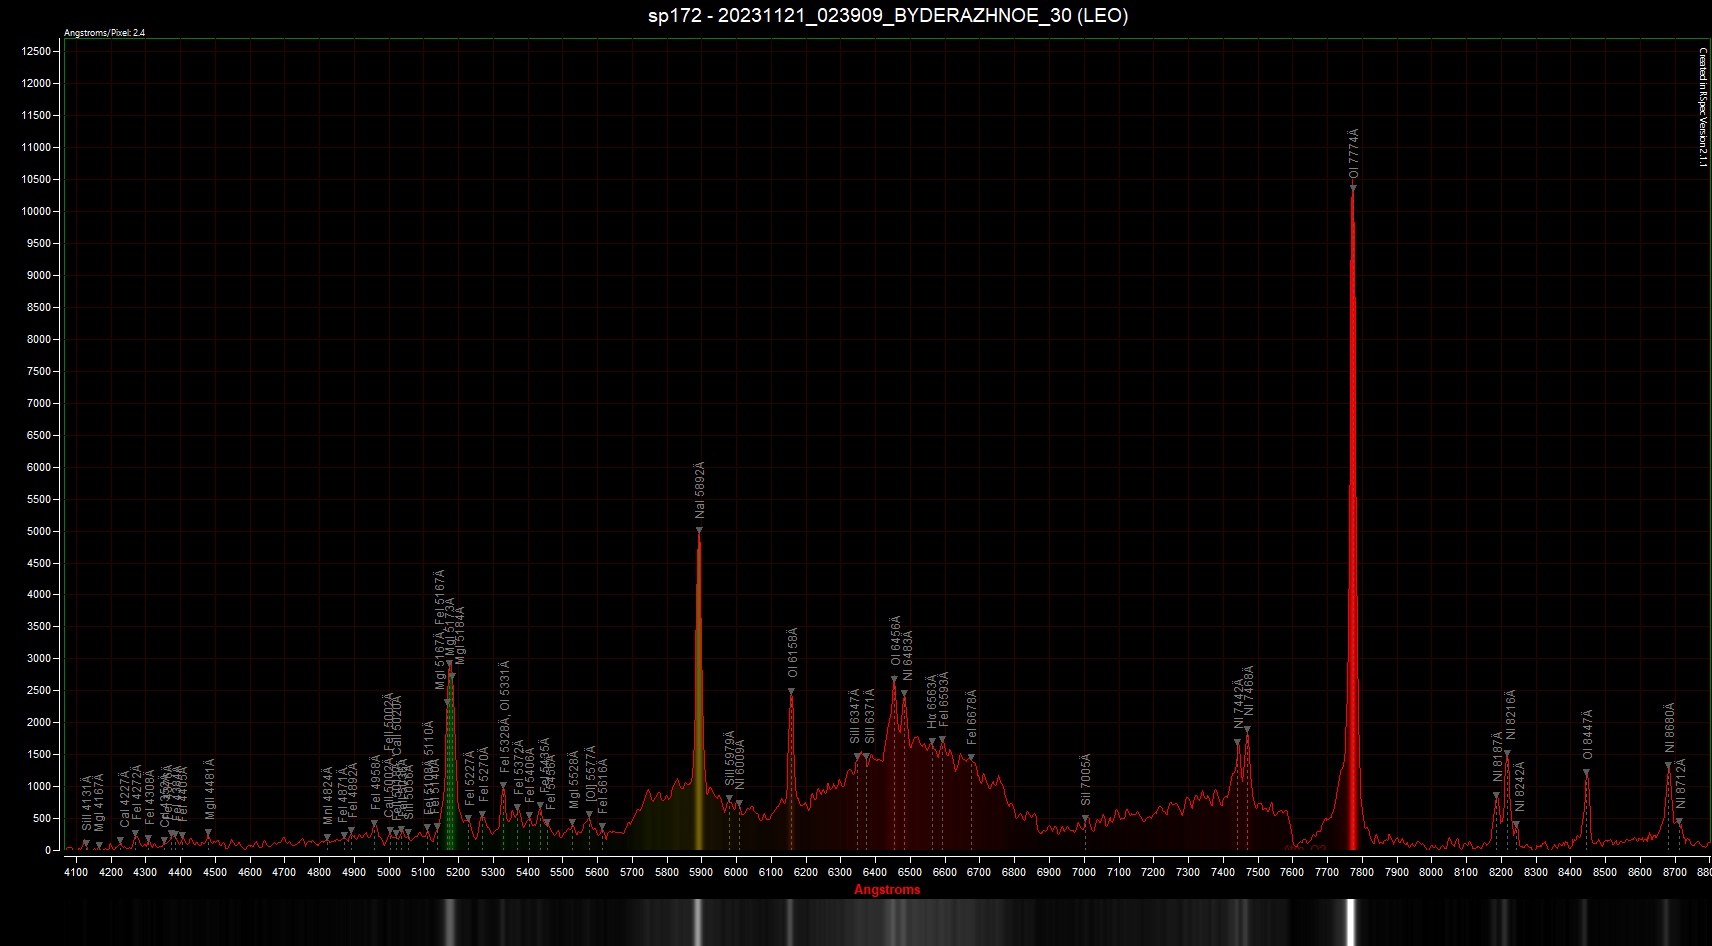Select the SiII 6371Å line label
Screen dimensions: 1712x946
(x=869, y=716)
